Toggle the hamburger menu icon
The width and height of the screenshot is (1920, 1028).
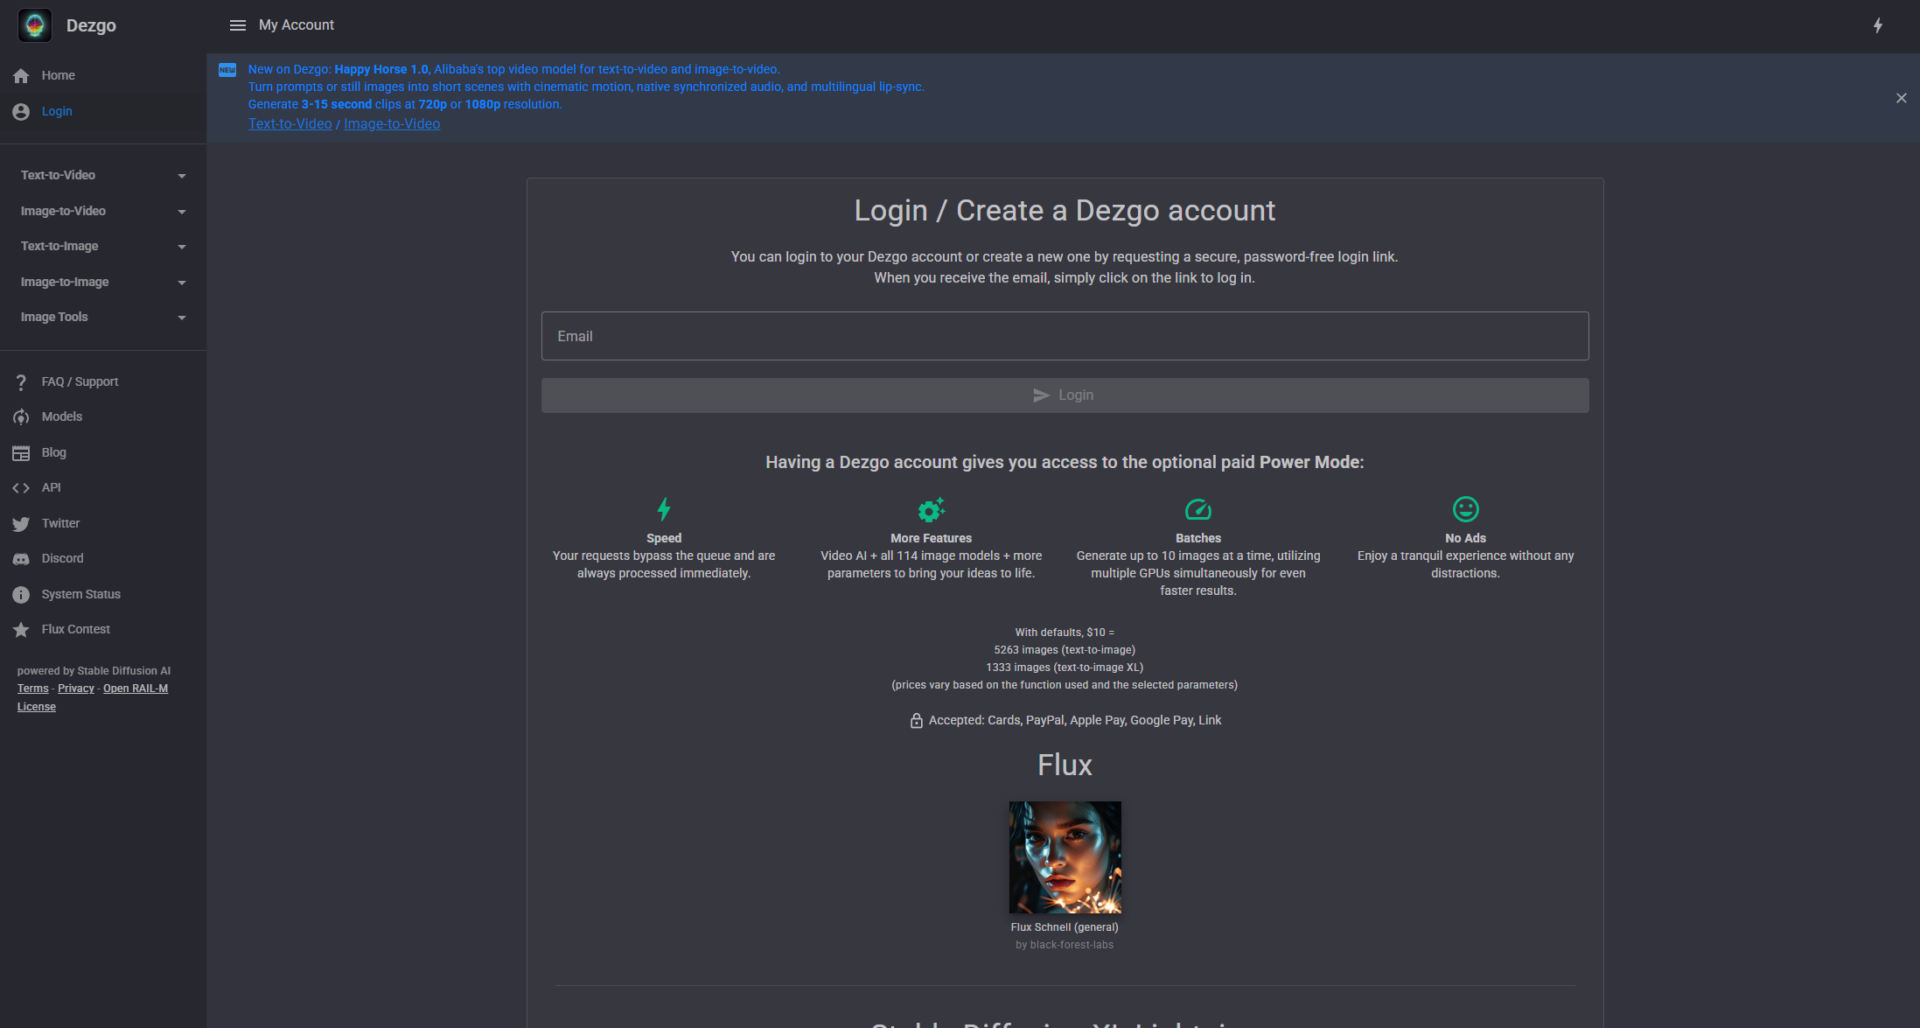point(238,25)
